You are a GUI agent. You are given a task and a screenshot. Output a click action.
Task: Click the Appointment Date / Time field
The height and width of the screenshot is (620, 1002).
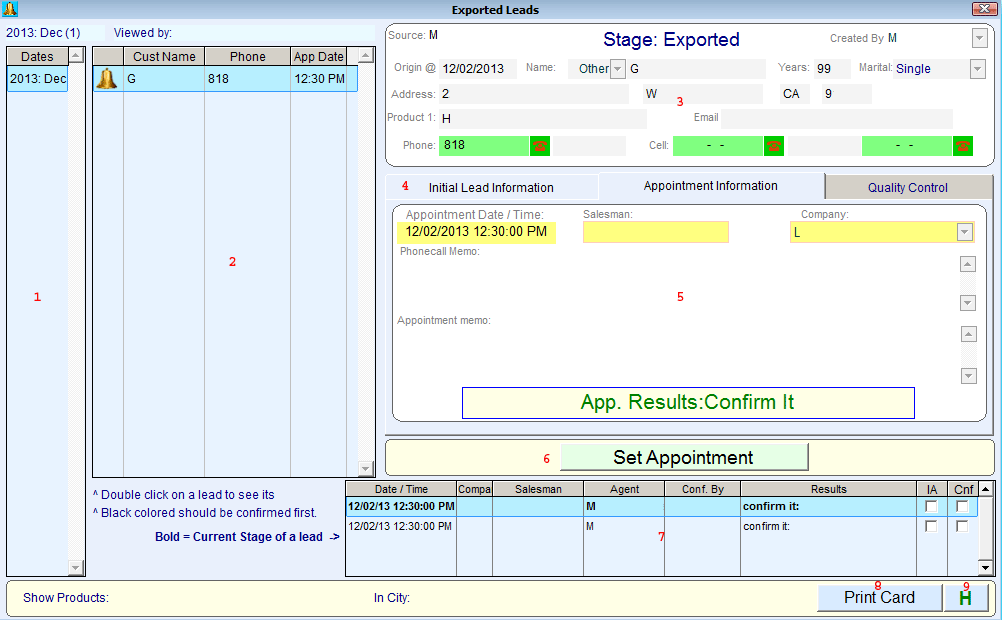tap(476, 232)
